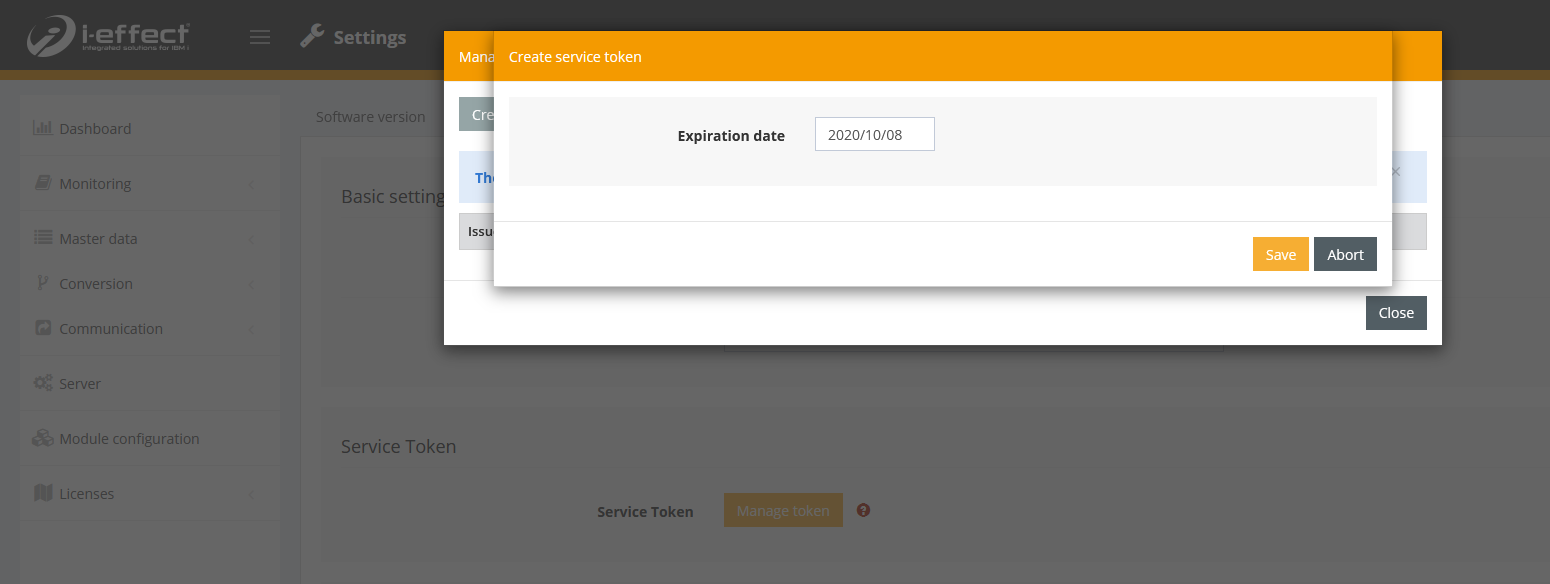Expand the Master data submenu arrow
Viewport: 1550px width, 584px height.
251,239
